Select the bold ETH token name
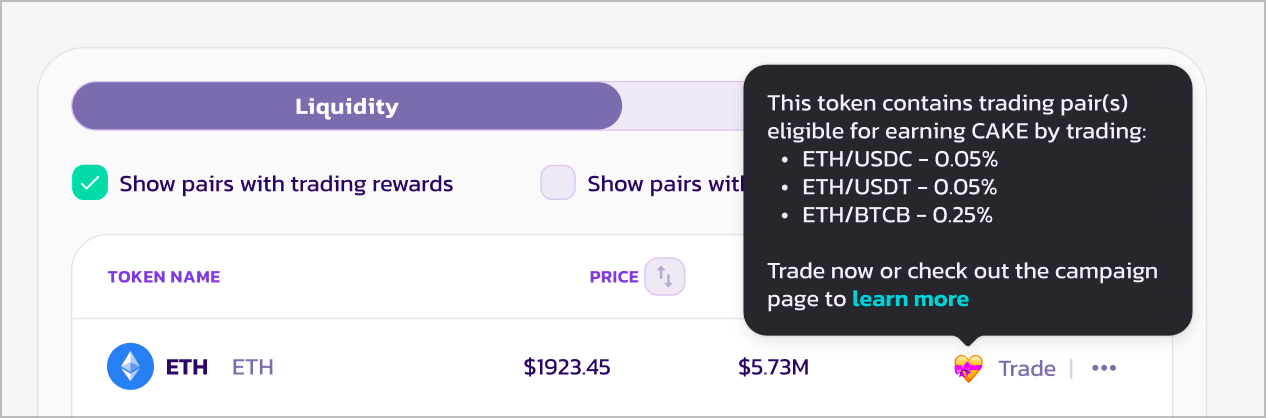 (187, 367)
